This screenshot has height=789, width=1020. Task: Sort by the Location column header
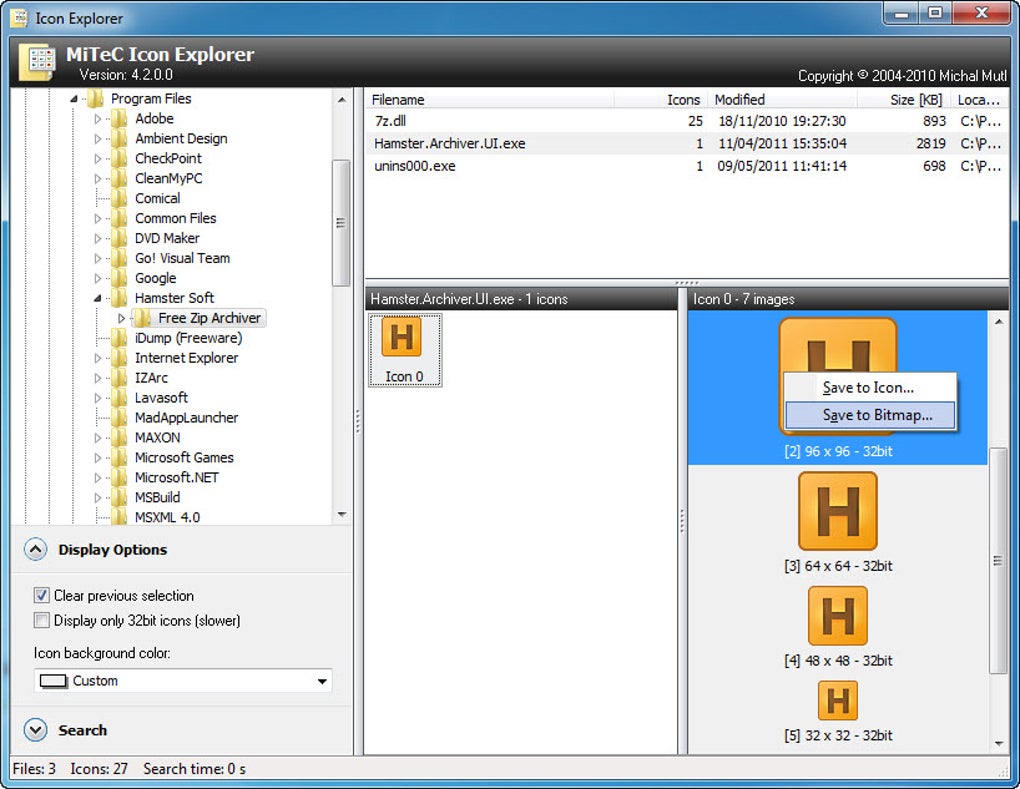tap(979, 100)
